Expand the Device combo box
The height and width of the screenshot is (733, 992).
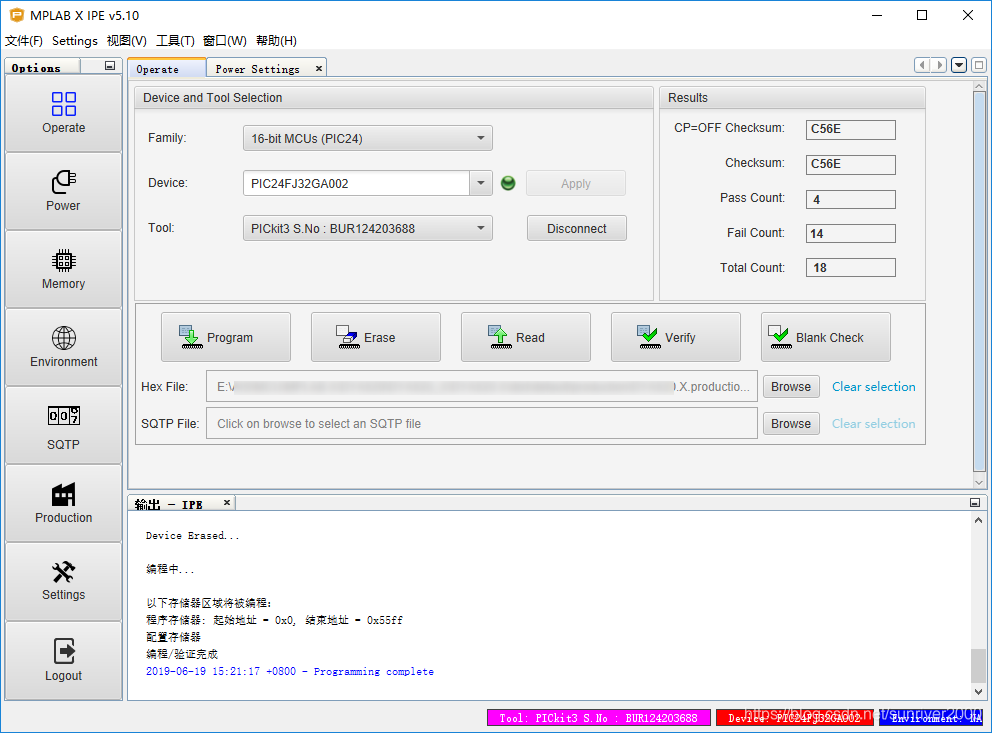(x=481, y=183)
